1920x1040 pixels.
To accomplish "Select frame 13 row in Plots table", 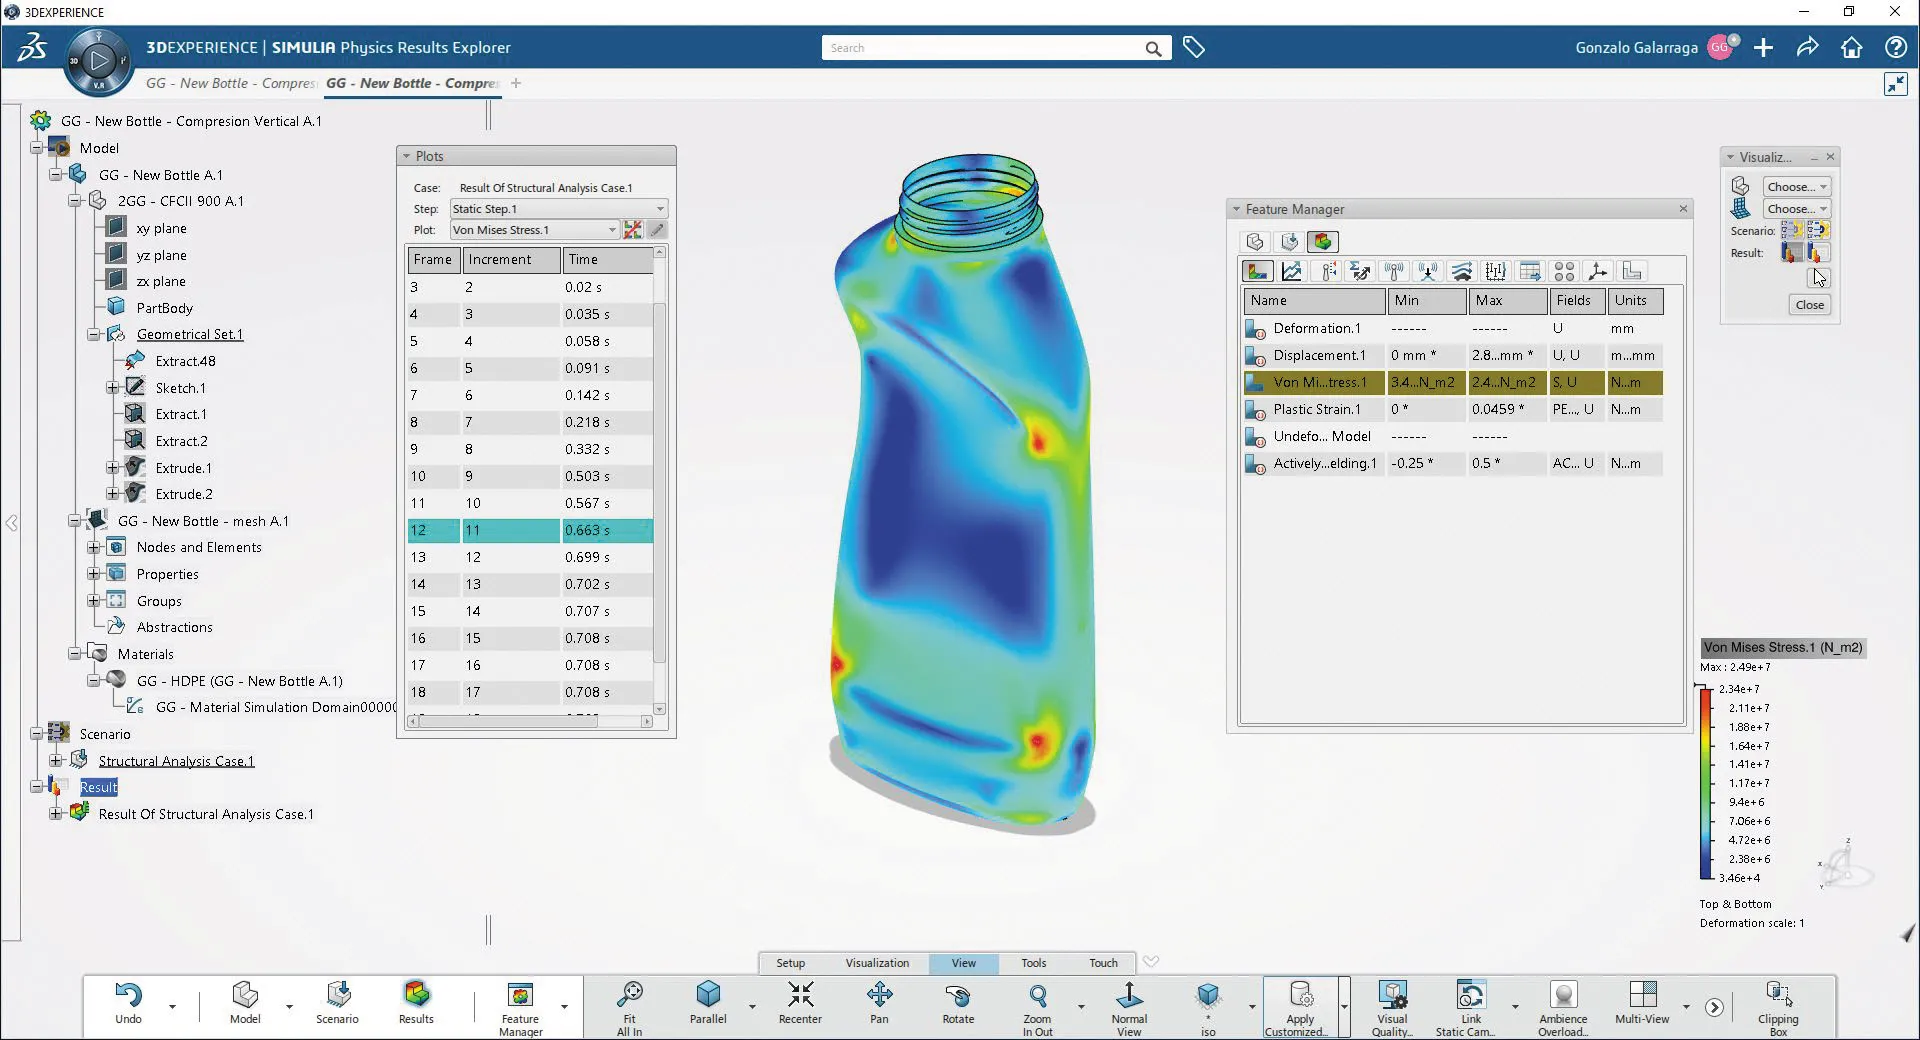I will (530, 557).
